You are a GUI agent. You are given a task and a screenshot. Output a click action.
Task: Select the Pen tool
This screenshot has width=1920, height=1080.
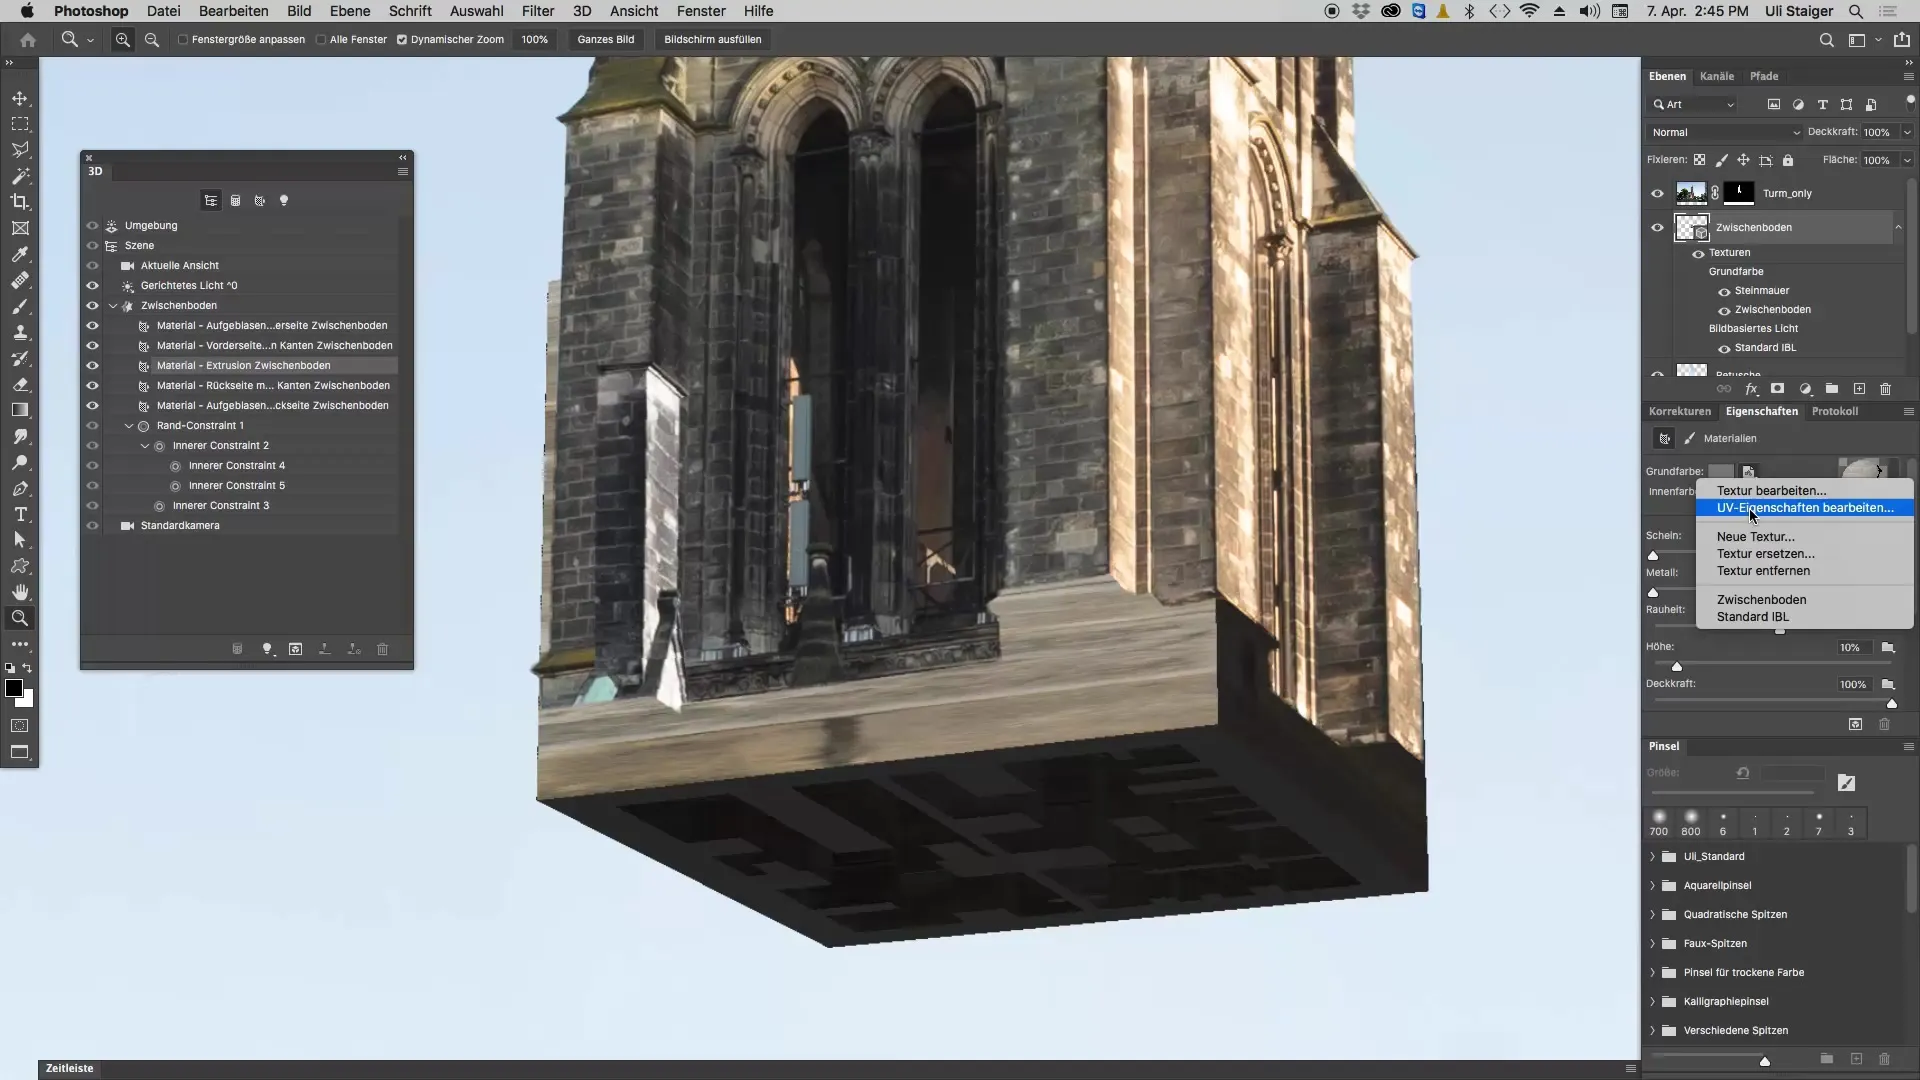point(20,489)
